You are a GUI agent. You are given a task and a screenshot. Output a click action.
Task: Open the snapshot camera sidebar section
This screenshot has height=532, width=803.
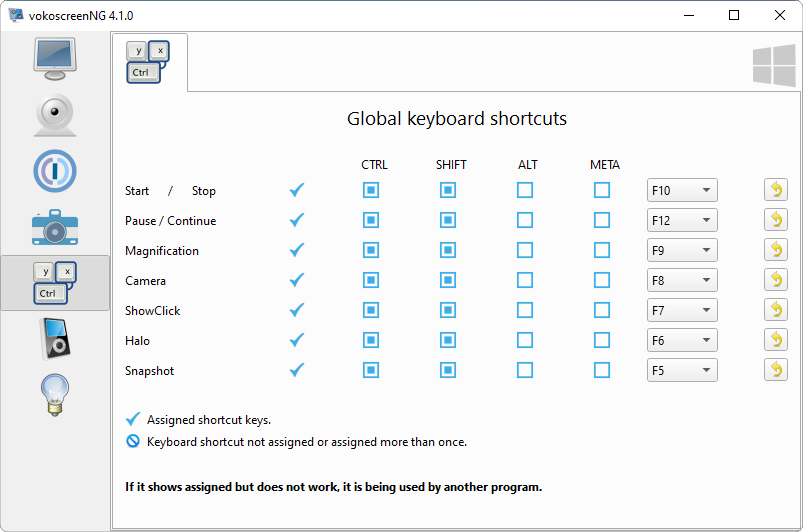[x=55, y=227]
